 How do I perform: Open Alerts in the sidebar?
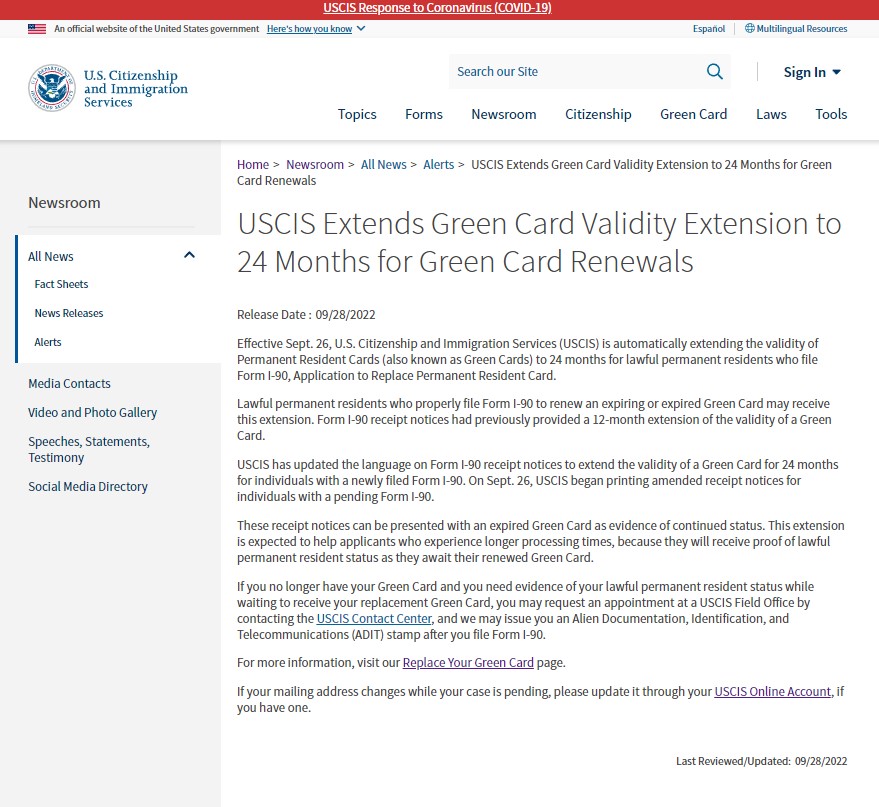(x=48, y=342)
